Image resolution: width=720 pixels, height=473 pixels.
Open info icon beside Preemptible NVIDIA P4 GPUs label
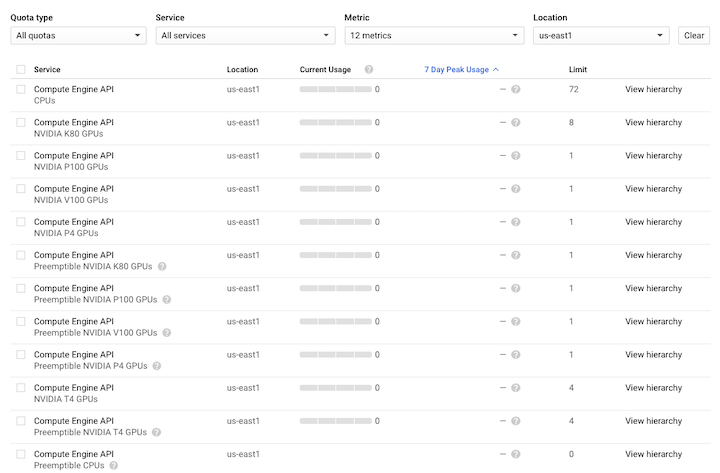click(x=157, y=366)
